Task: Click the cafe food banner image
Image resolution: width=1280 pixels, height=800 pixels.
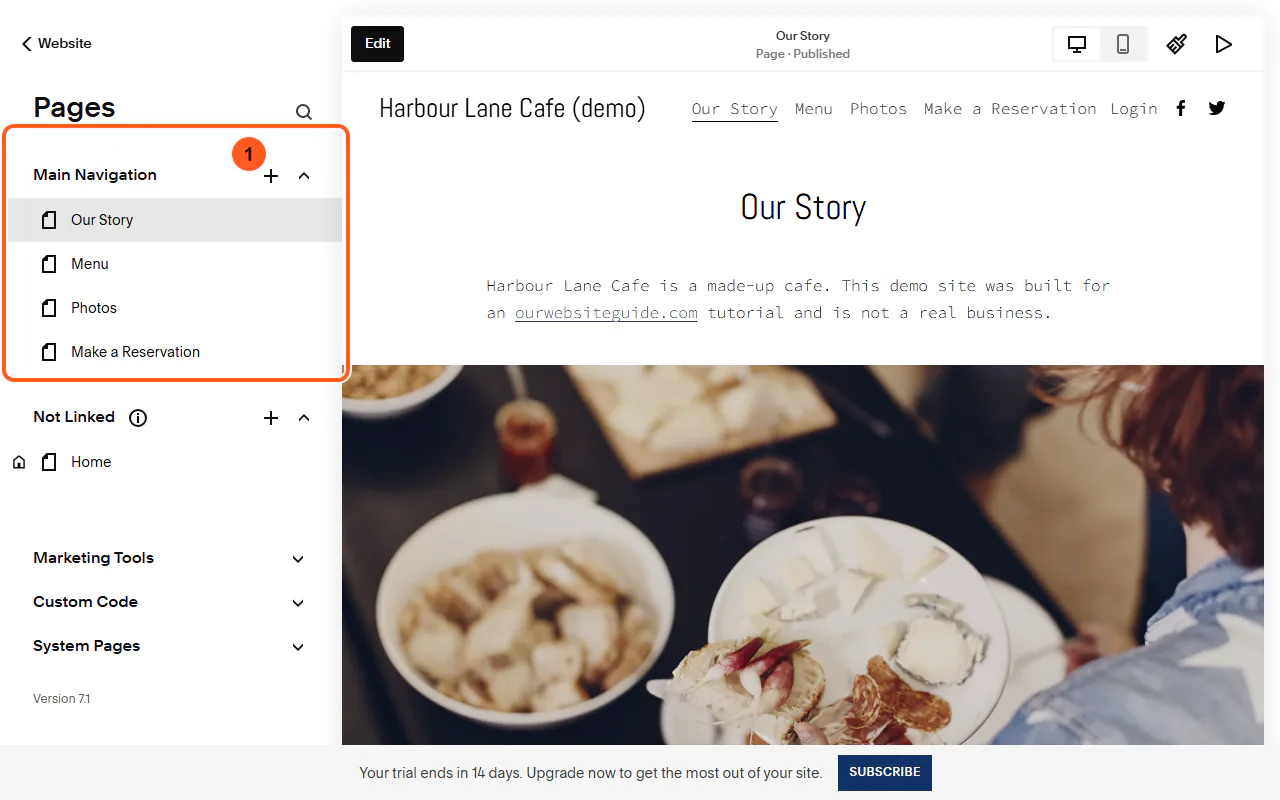Action: (803, 555)
